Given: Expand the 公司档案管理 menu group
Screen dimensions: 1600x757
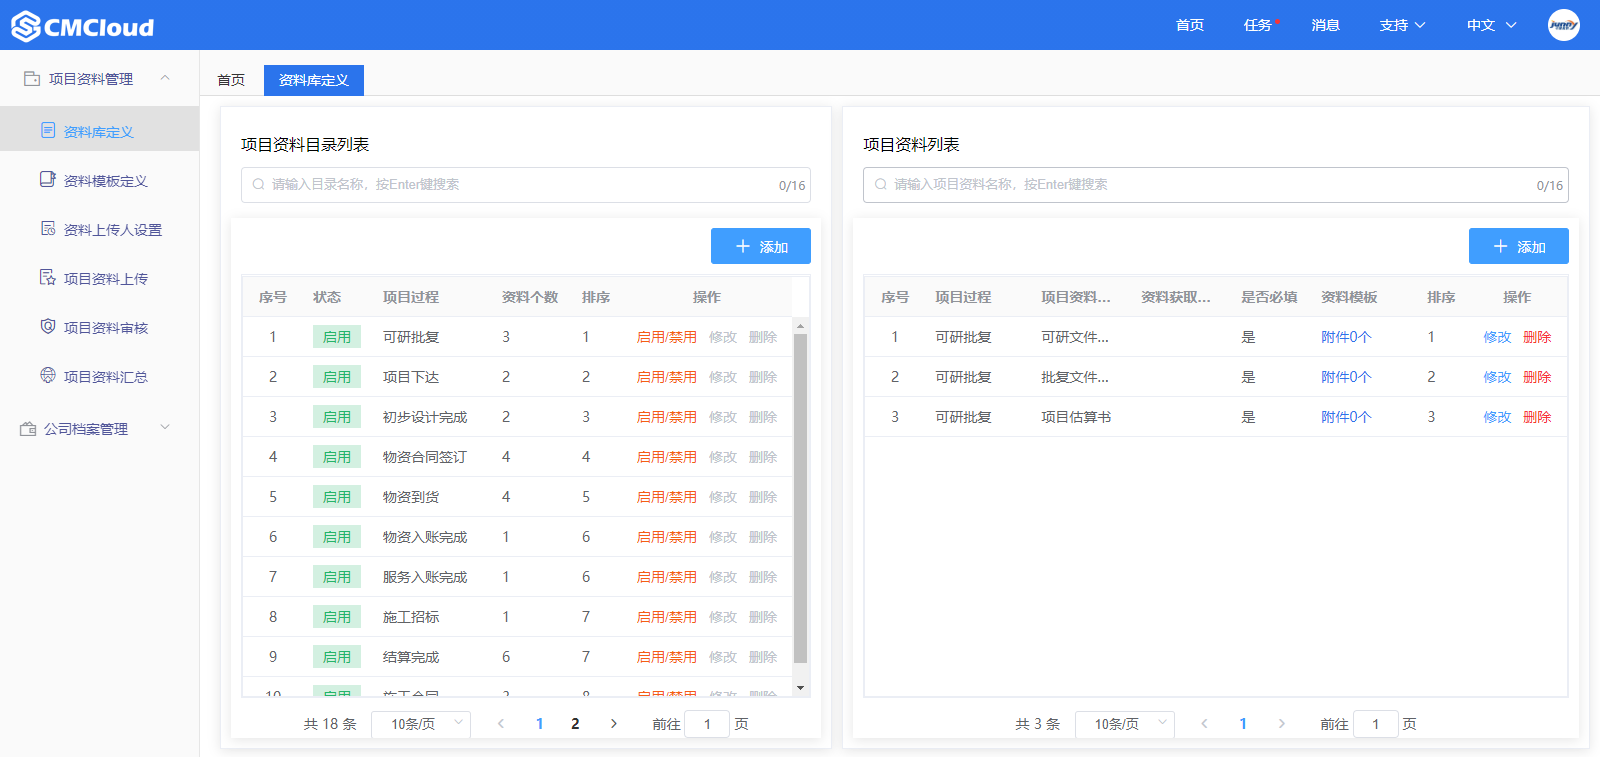Looking at the screenshot, I should pyautogui.click(x=165, y=427).
